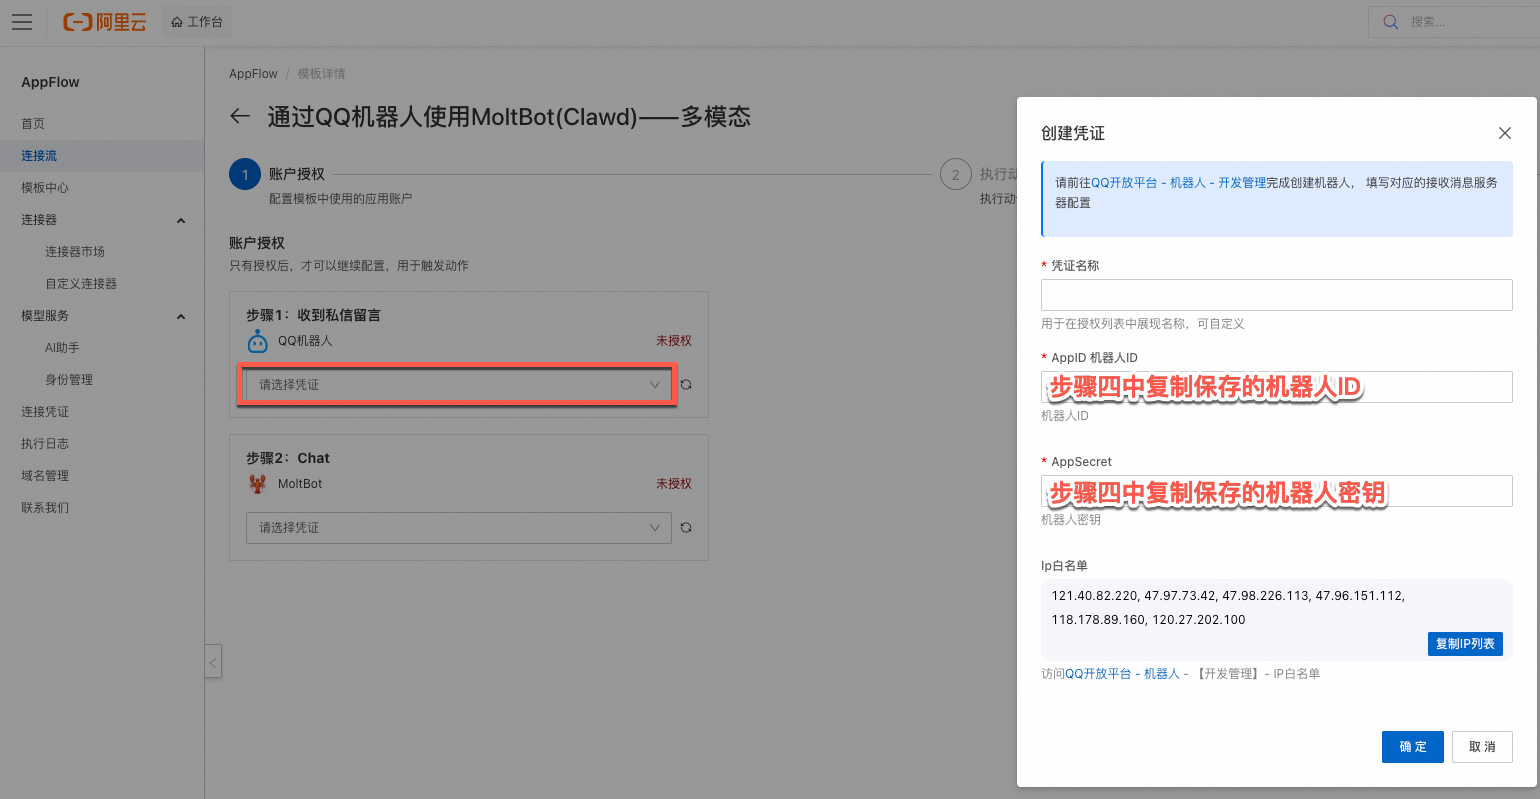Open 联系我们 sidebar item

(x=45, y=508)
